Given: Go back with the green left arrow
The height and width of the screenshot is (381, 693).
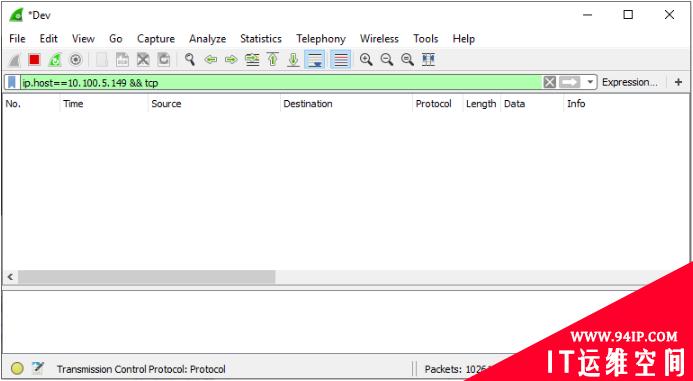Looking at the screenshot, I should (211, 59).
